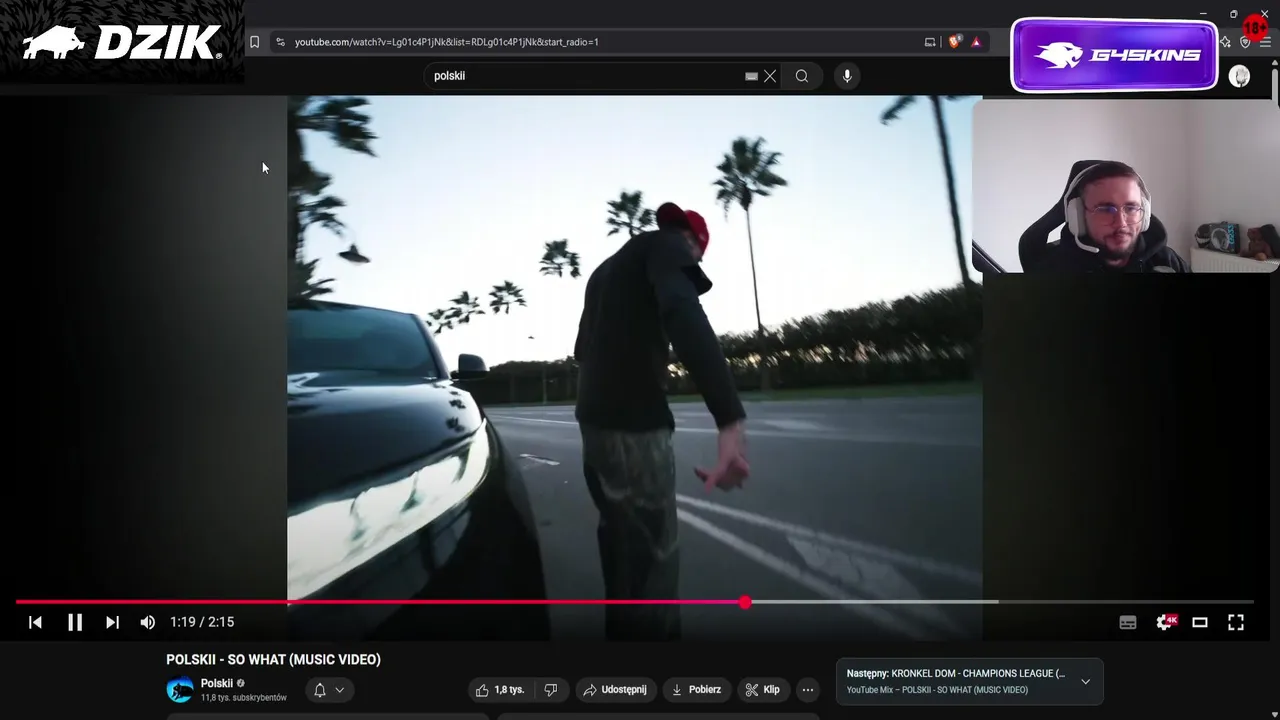The width and height of the screenshot is (1280, 720).
Task: Open notification bell dropdown for Polskii
Action: (329, 690)
